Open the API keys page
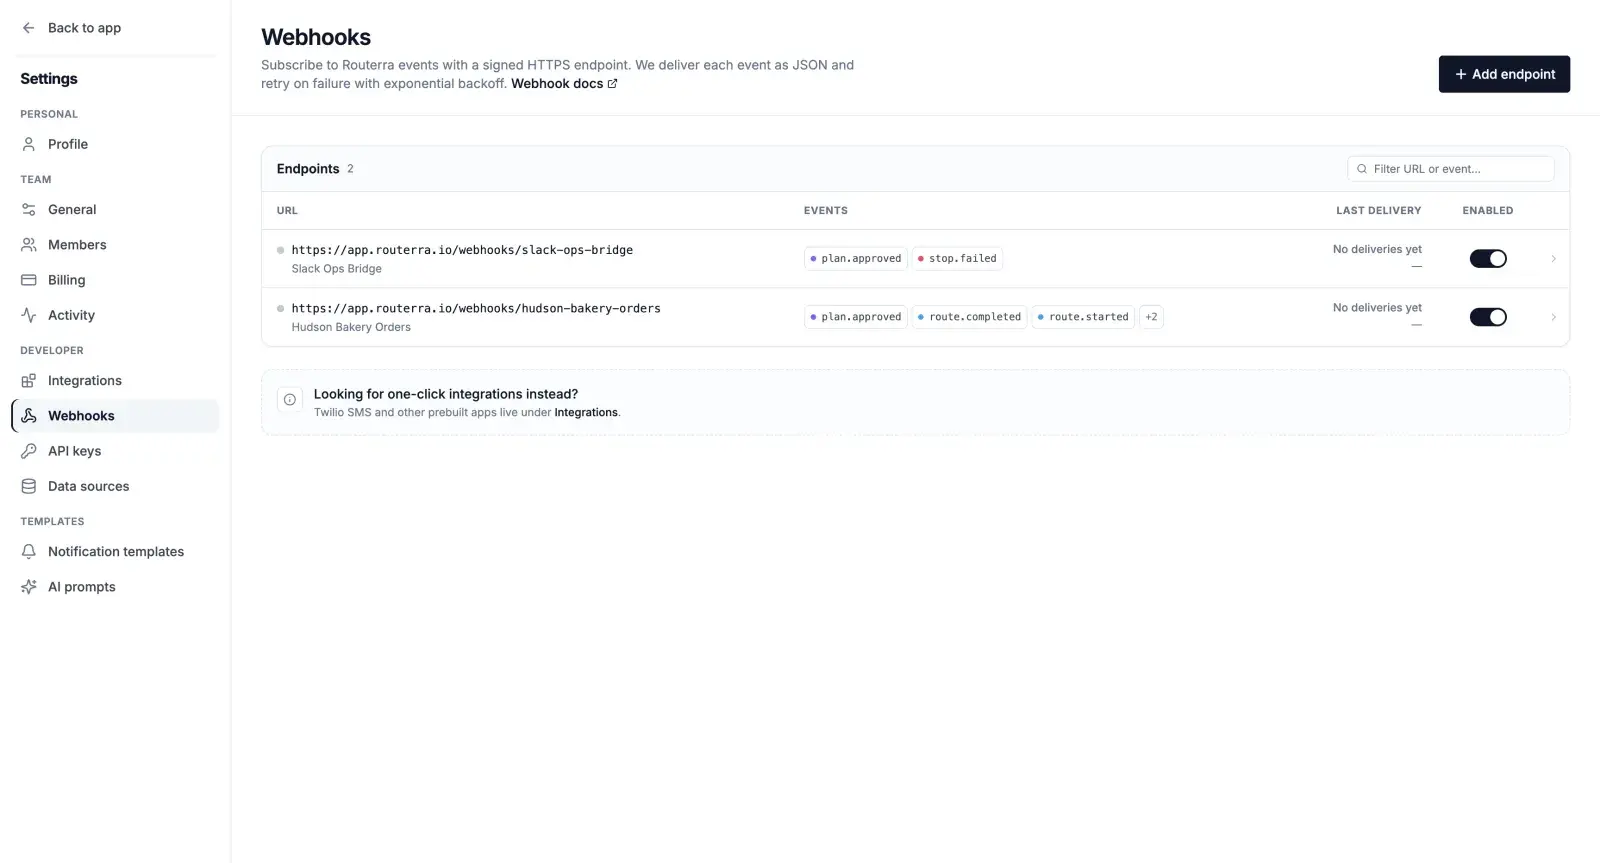This screenshot has width=1600, height=863. click(x=115, y=451)
